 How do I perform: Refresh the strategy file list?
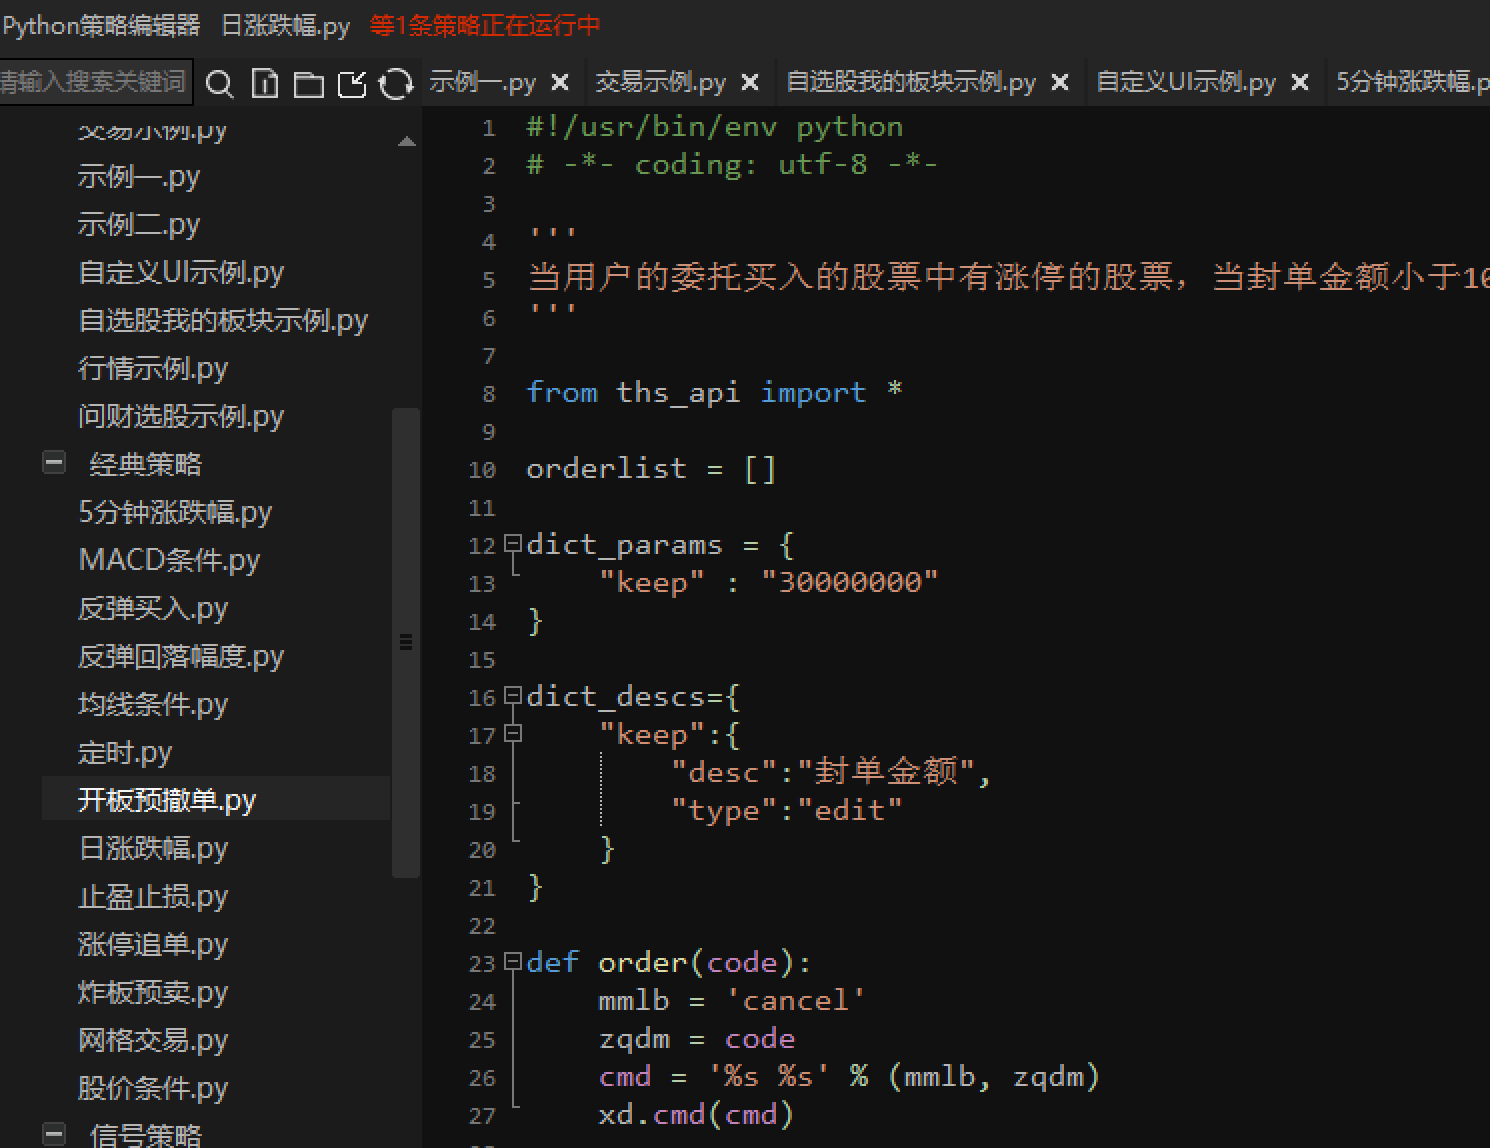[x=396, y=84]
